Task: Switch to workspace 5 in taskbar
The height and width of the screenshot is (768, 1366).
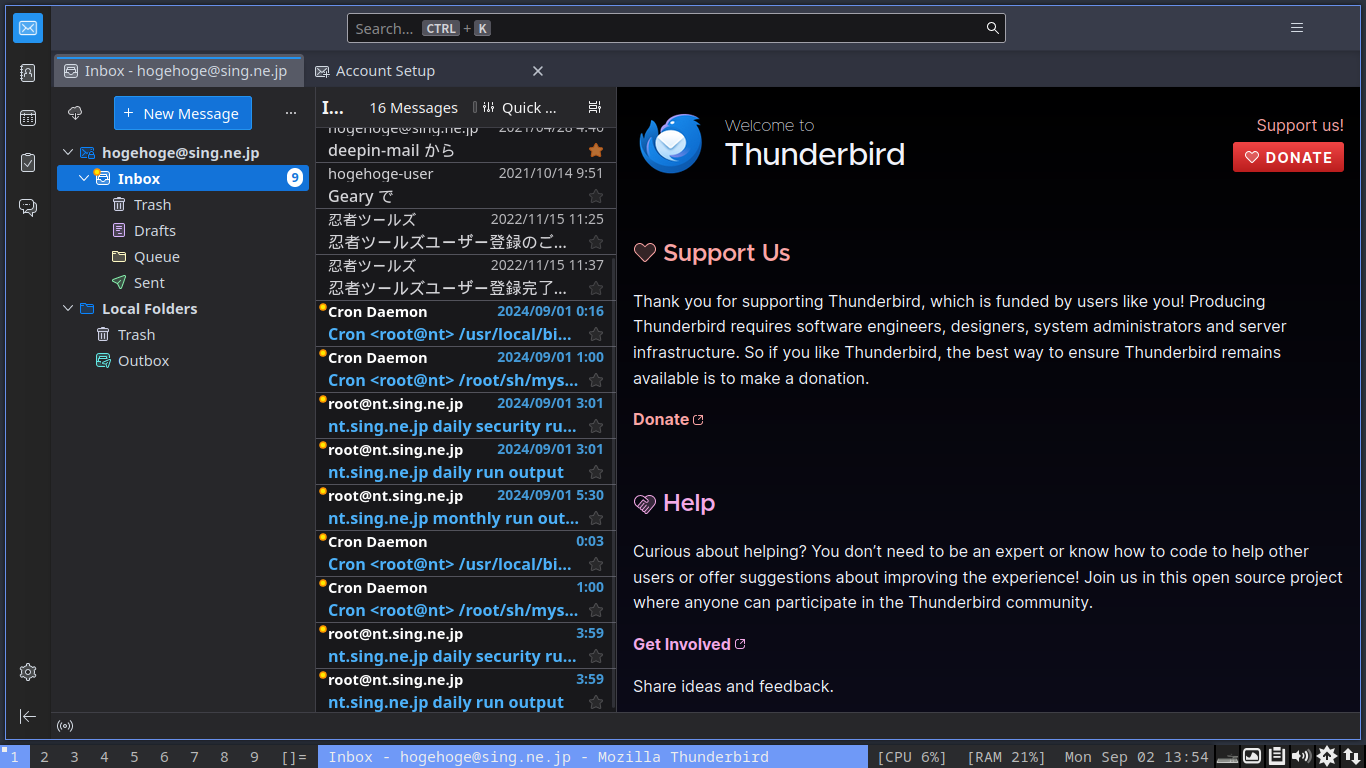Action: click(134, 757)
